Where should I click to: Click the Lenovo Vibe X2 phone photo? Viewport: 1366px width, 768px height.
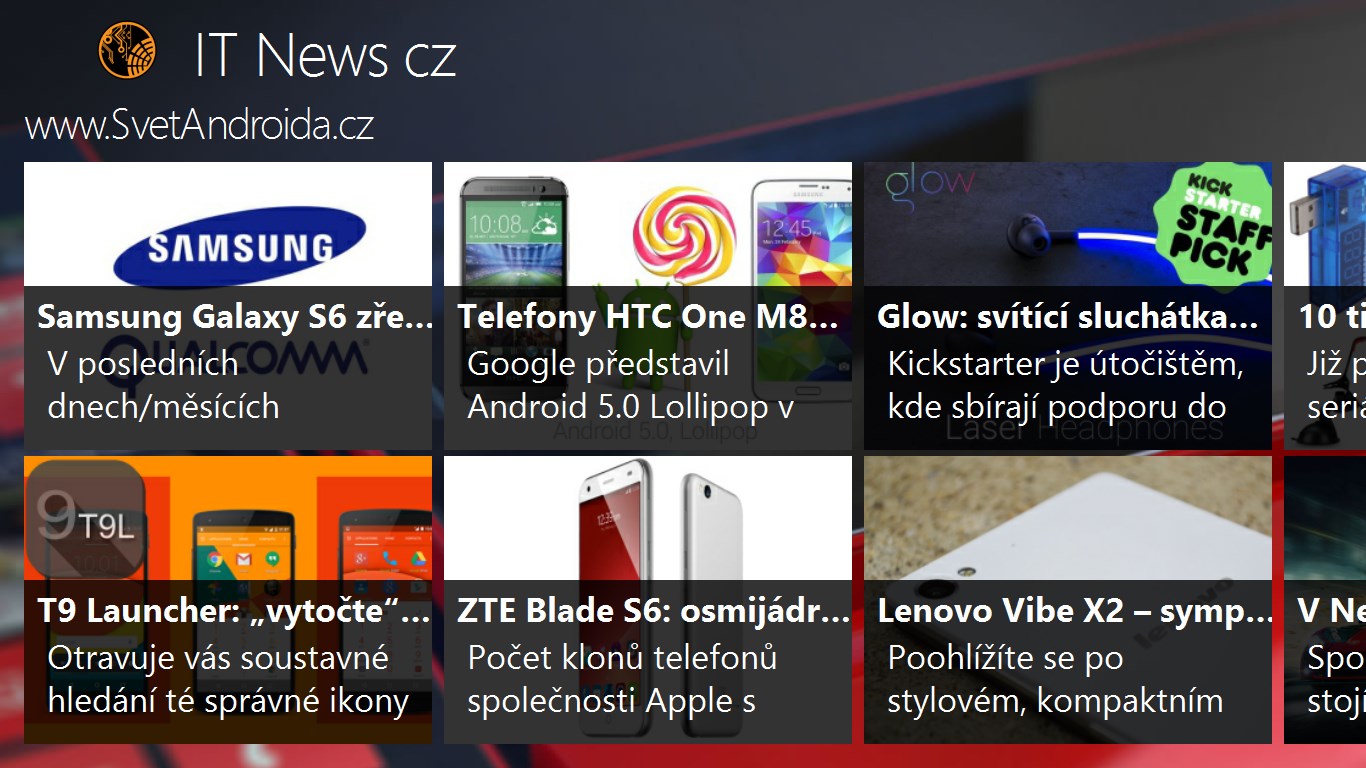(x=1068, y=519)
